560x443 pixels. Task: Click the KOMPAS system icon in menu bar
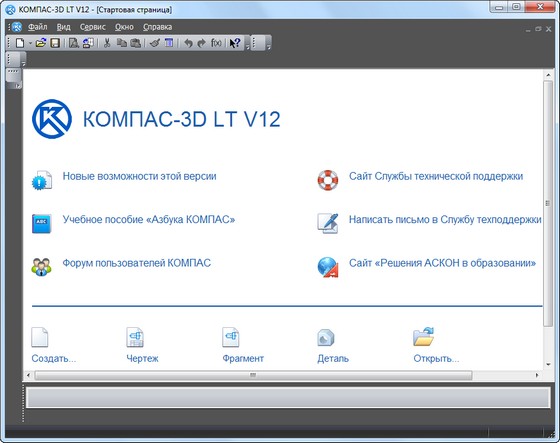(17, 27)
